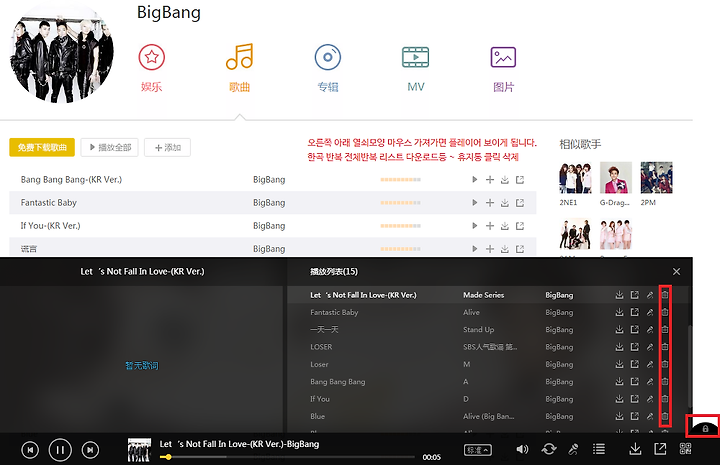The width and height of the screenshot is (720, 465).
Task: Select the song title Fantastic Baby in list
Action: coord(49,202)
